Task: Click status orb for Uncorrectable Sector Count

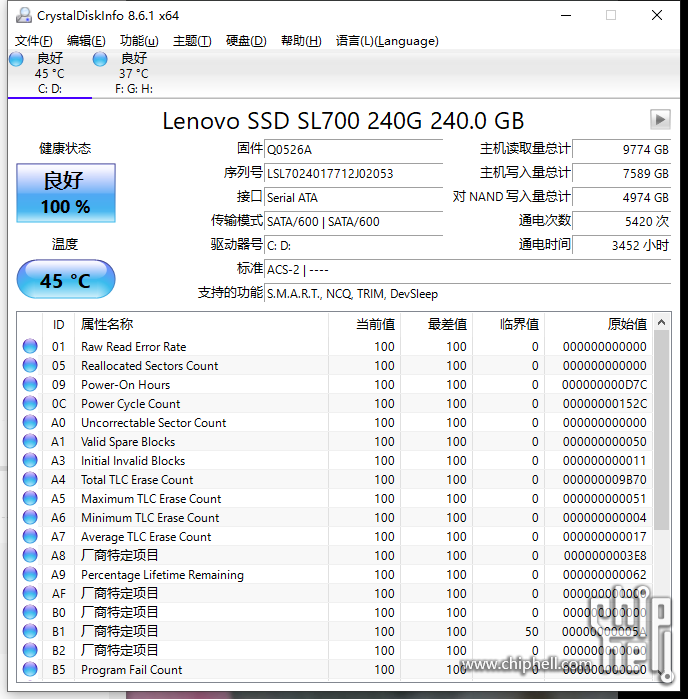Action: [30, 423]
